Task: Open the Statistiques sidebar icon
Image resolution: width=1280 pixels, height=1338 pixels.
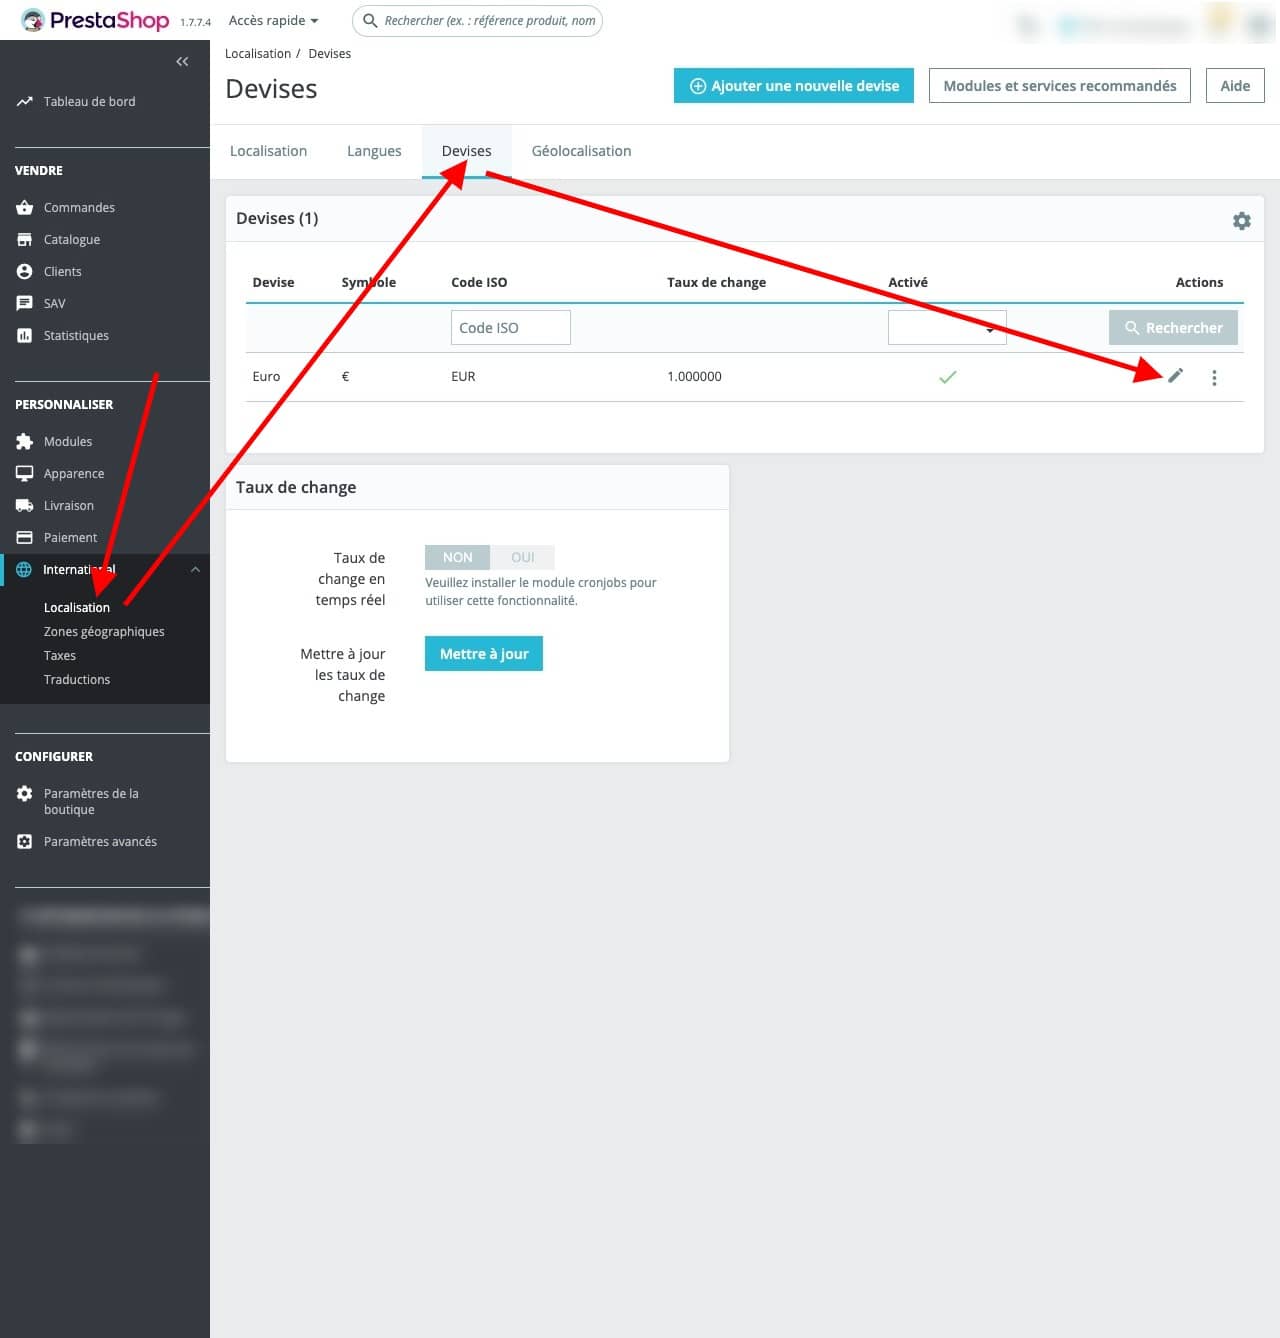Action: [24, 335]
